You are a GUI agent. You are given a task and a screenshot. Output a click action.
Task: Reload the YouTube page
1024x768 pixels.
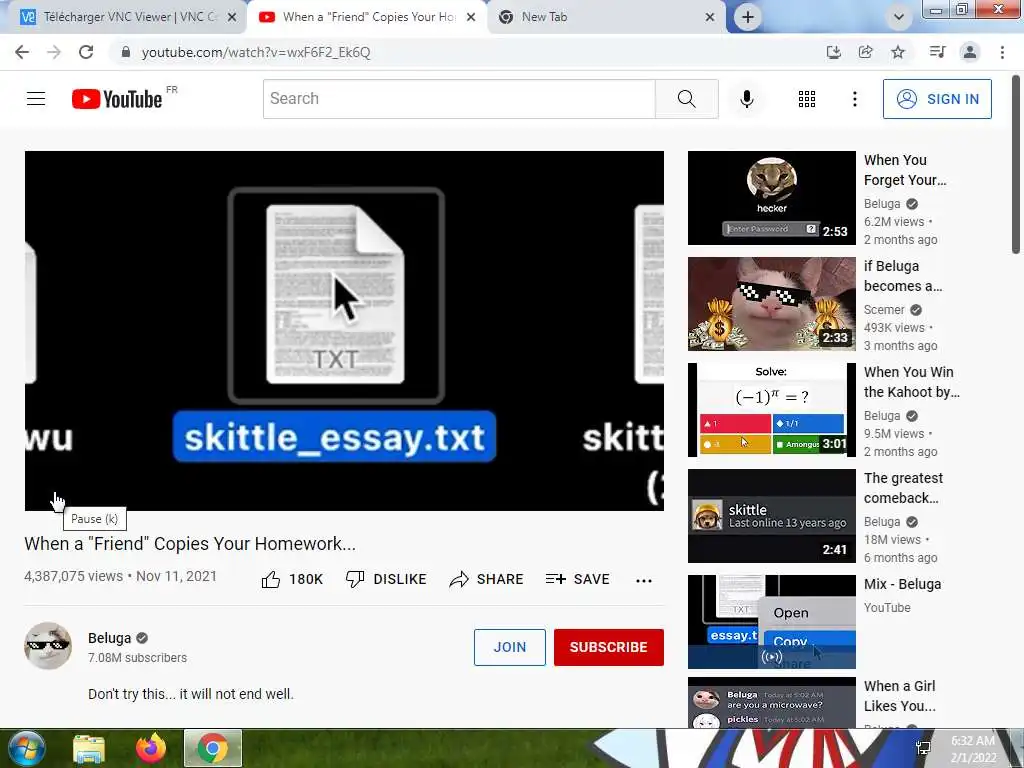[x=86, y=52]
